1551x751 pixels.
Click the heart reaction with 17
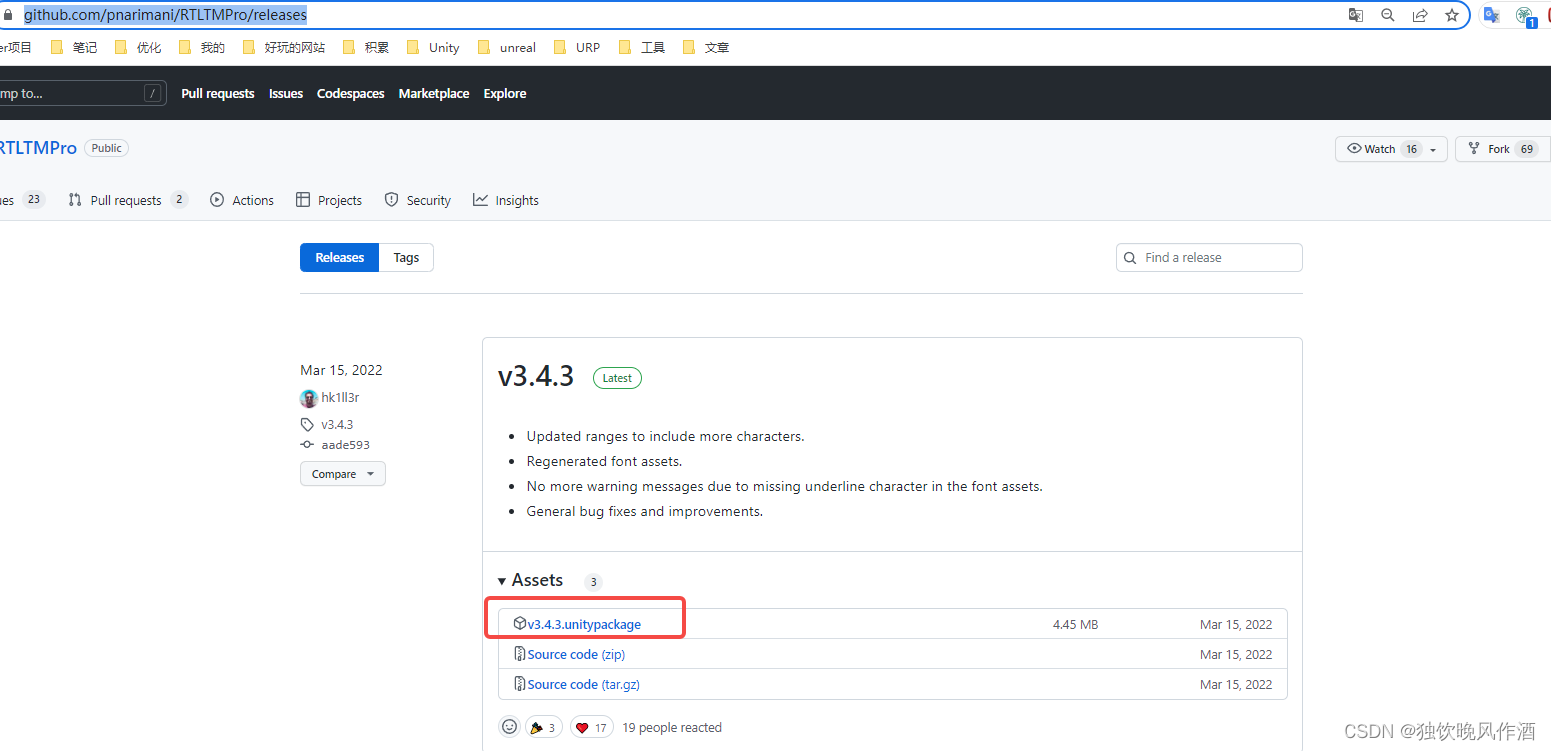(592, 727)
